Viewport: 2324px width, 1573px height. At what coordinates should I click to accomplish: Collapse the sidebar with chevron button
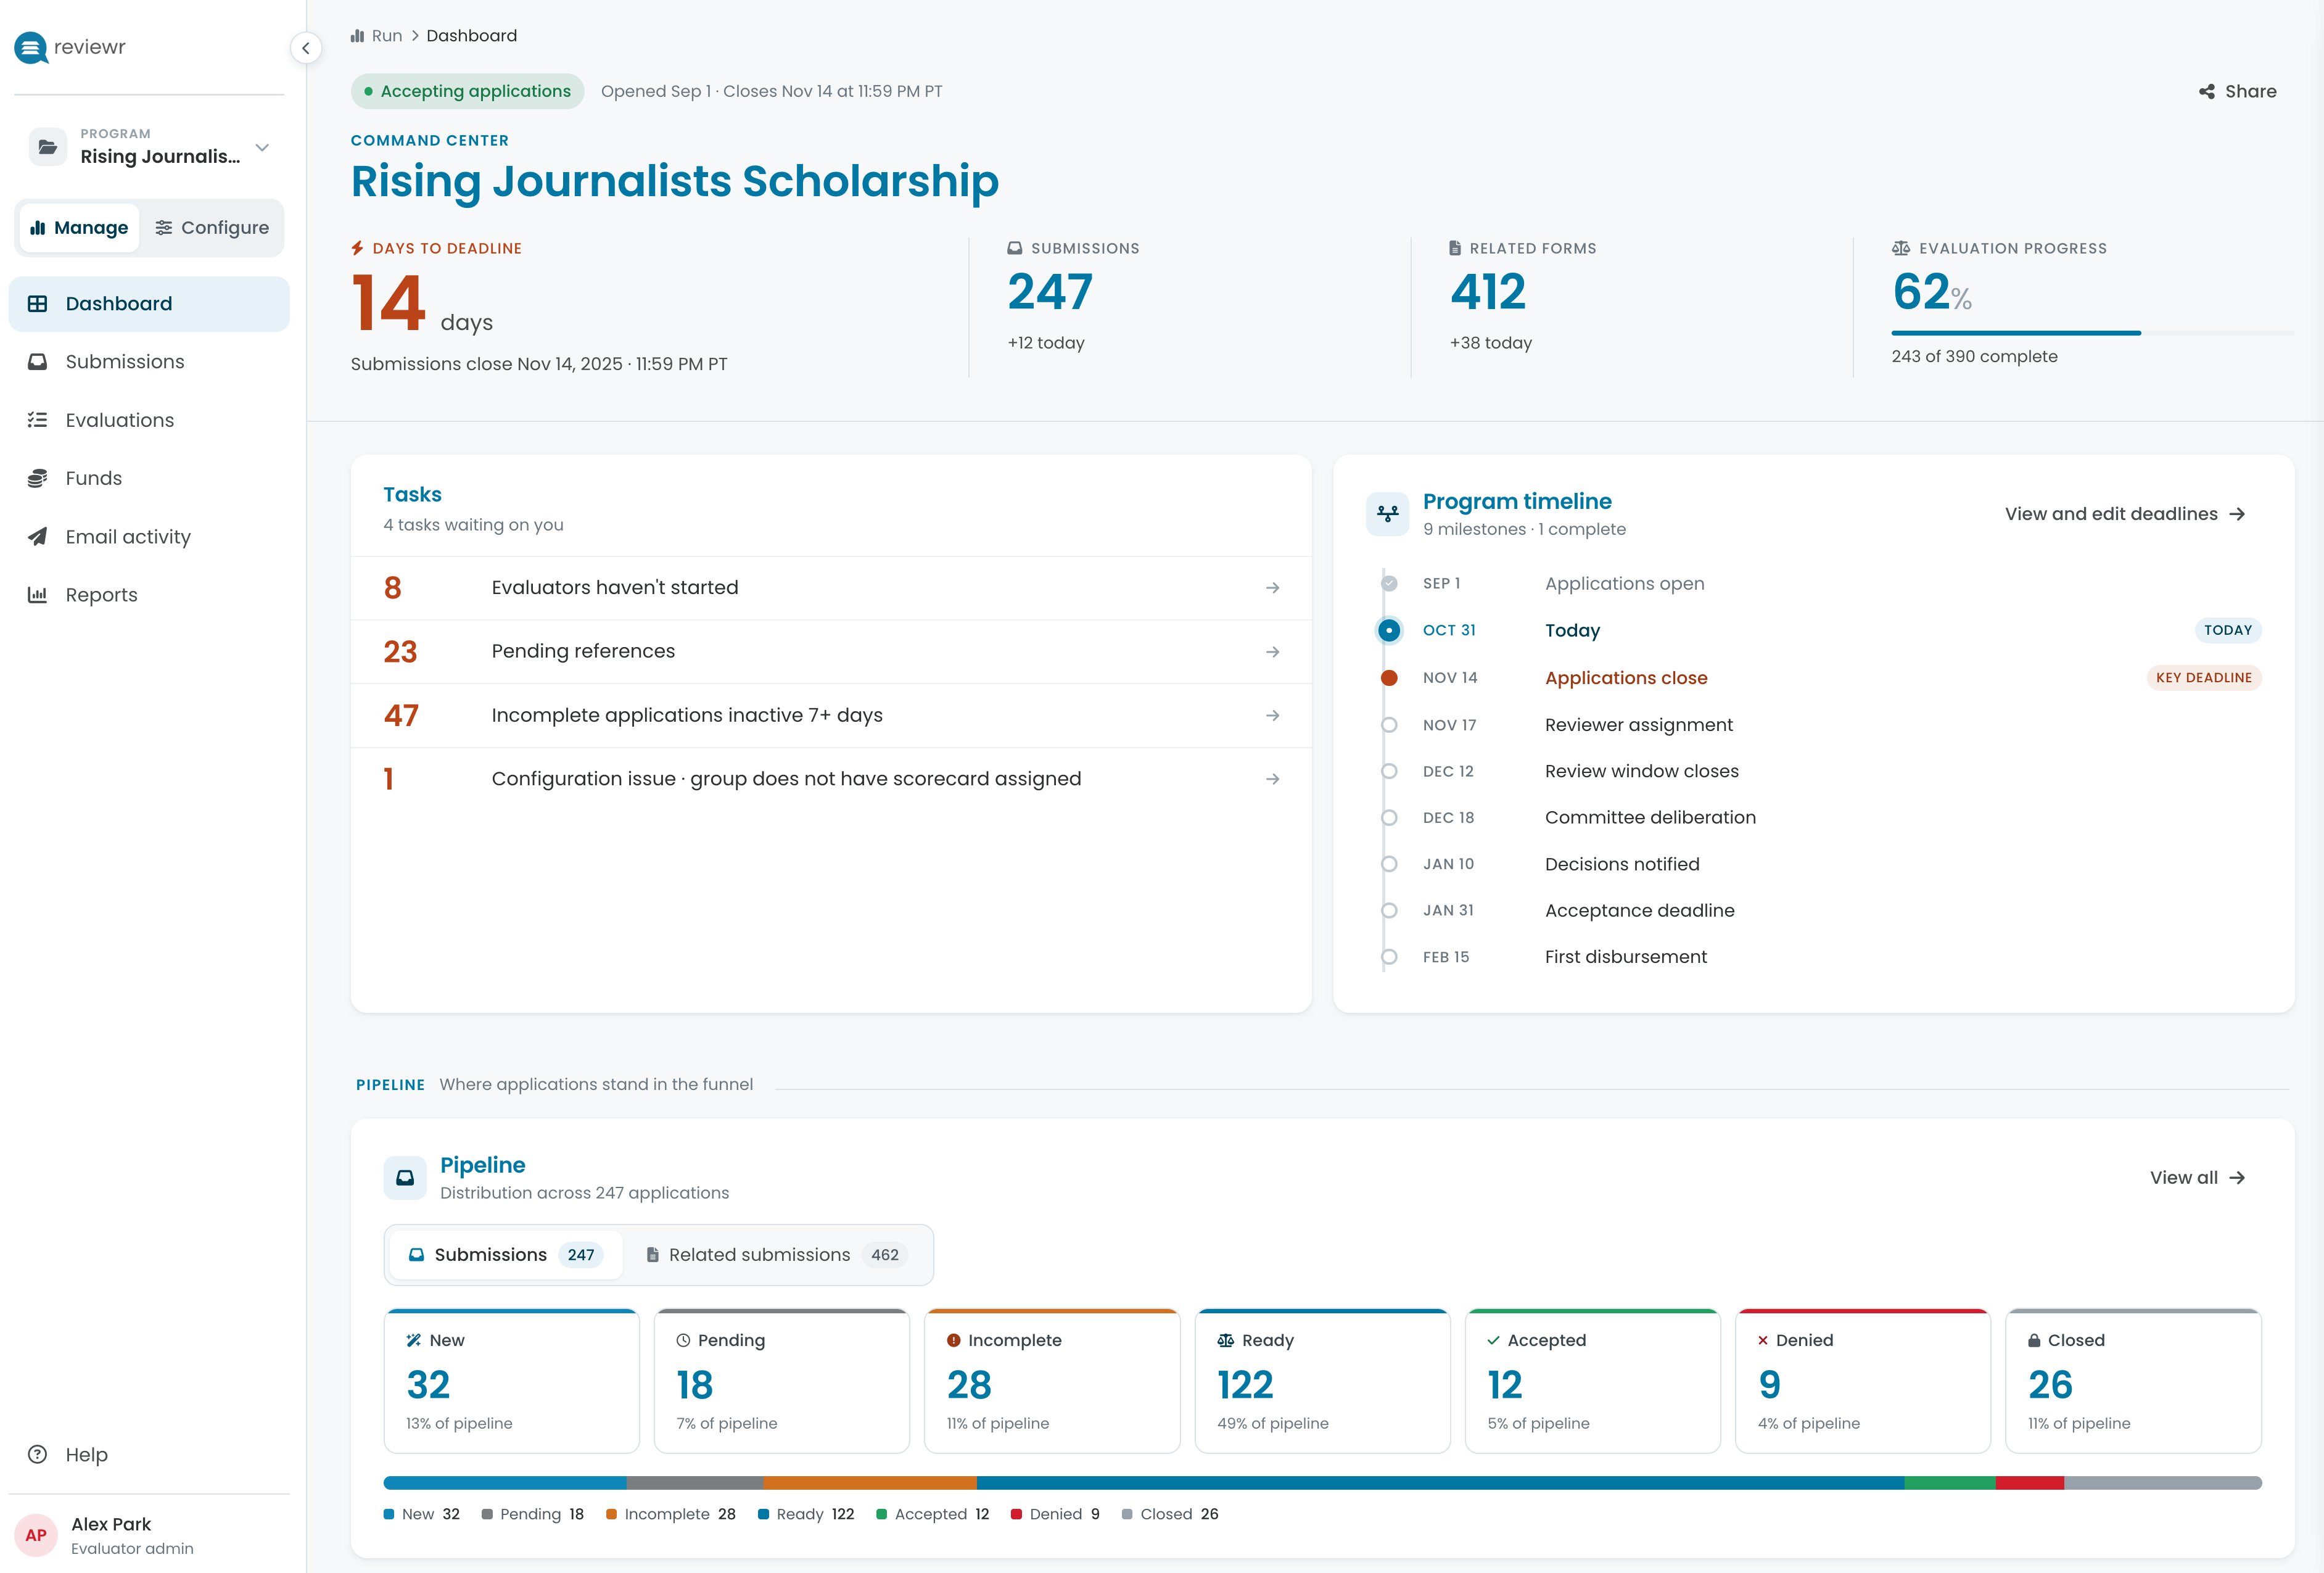pyautogui.click(x=306, y=48)
